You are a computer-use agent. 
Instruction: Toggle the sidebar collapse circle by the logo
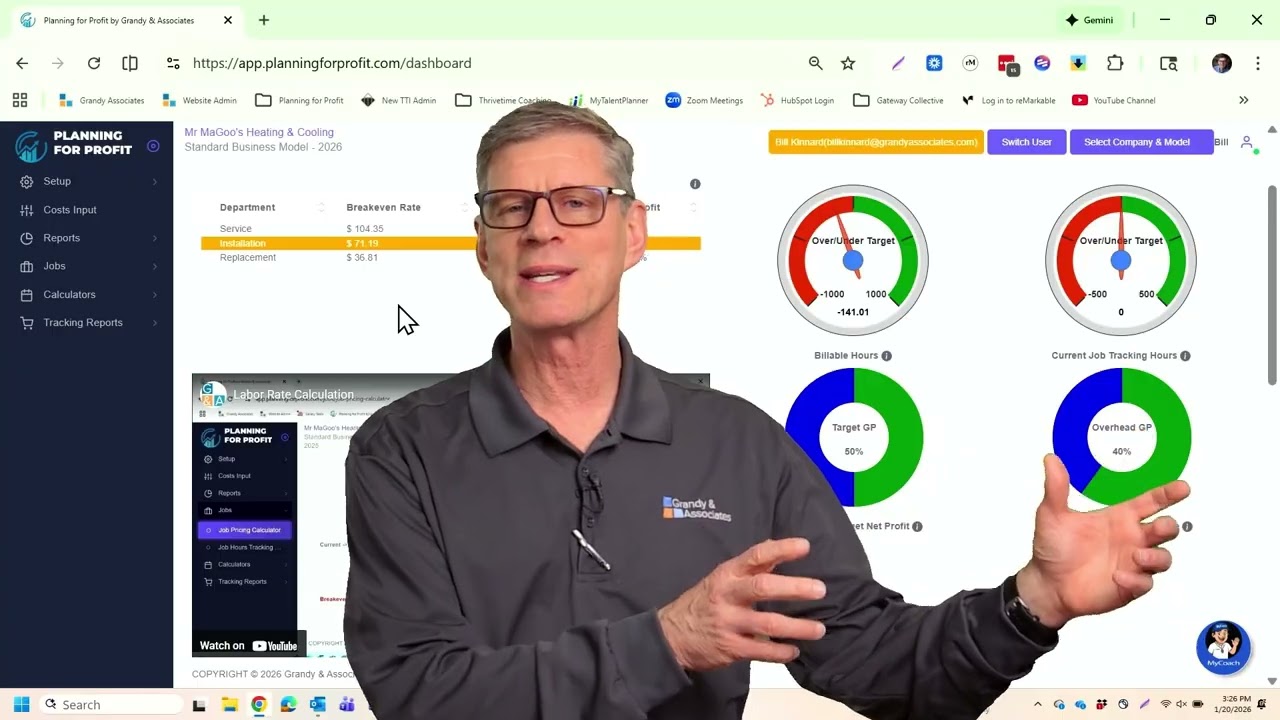coord(153,146)
